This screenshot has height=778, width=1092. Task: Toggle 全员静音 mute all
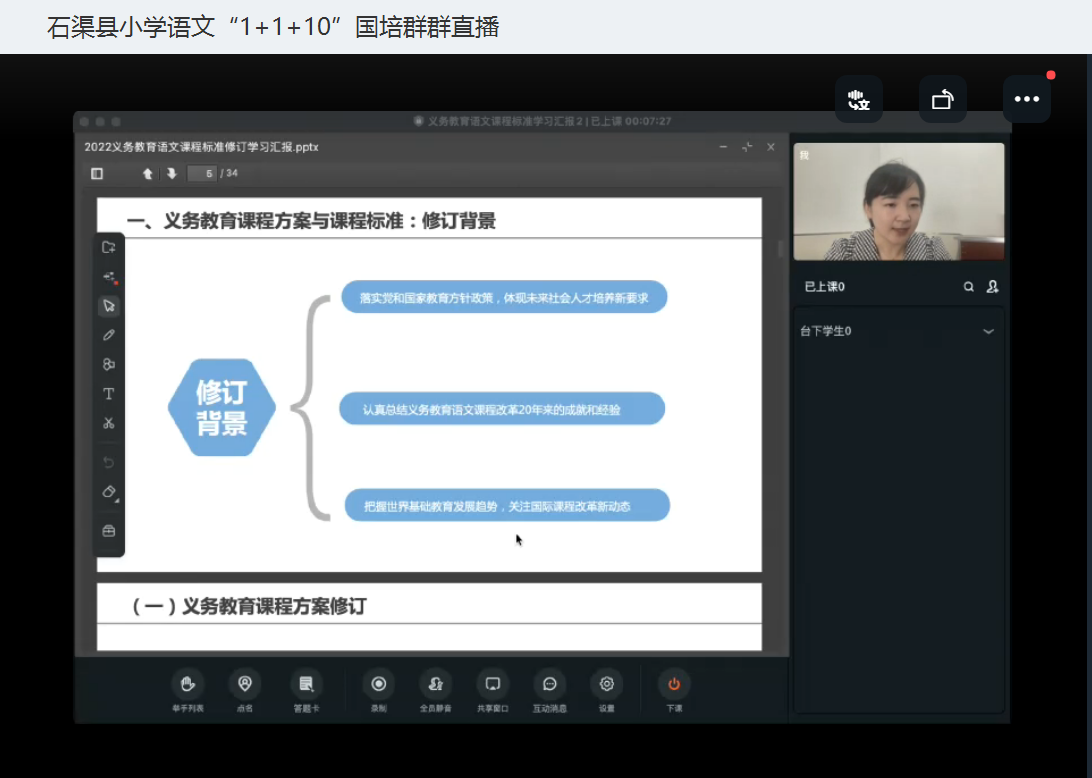pyautogui.click(x=435, y=684)
